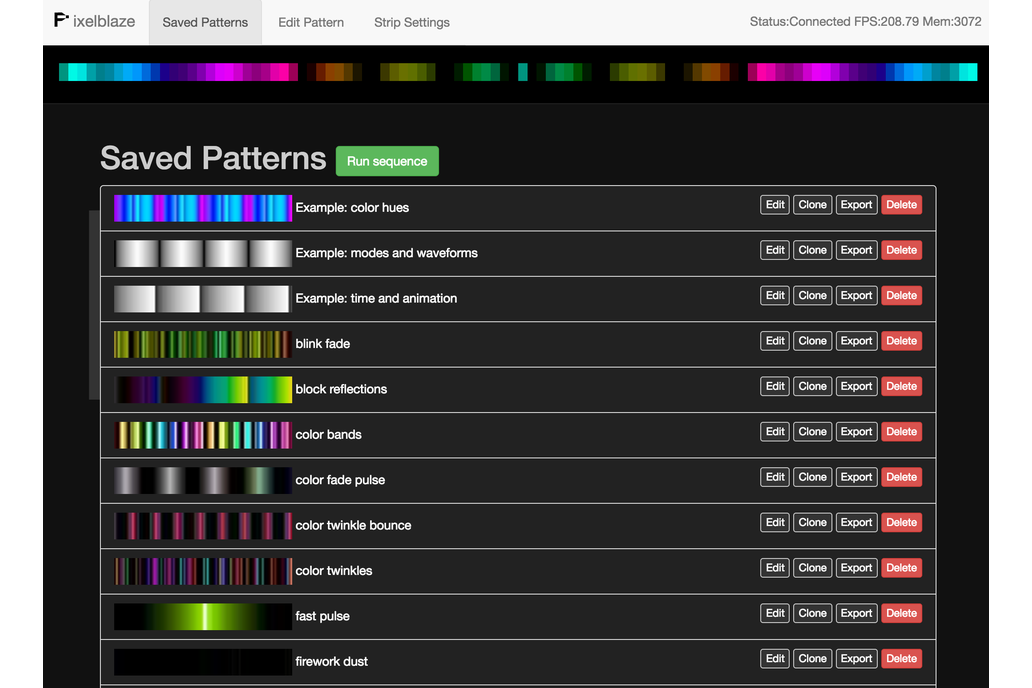Click the 'blink fade' pattern name
This screenshot has height=688, width=1032.
pyautogui.click(x=322, y=344)
